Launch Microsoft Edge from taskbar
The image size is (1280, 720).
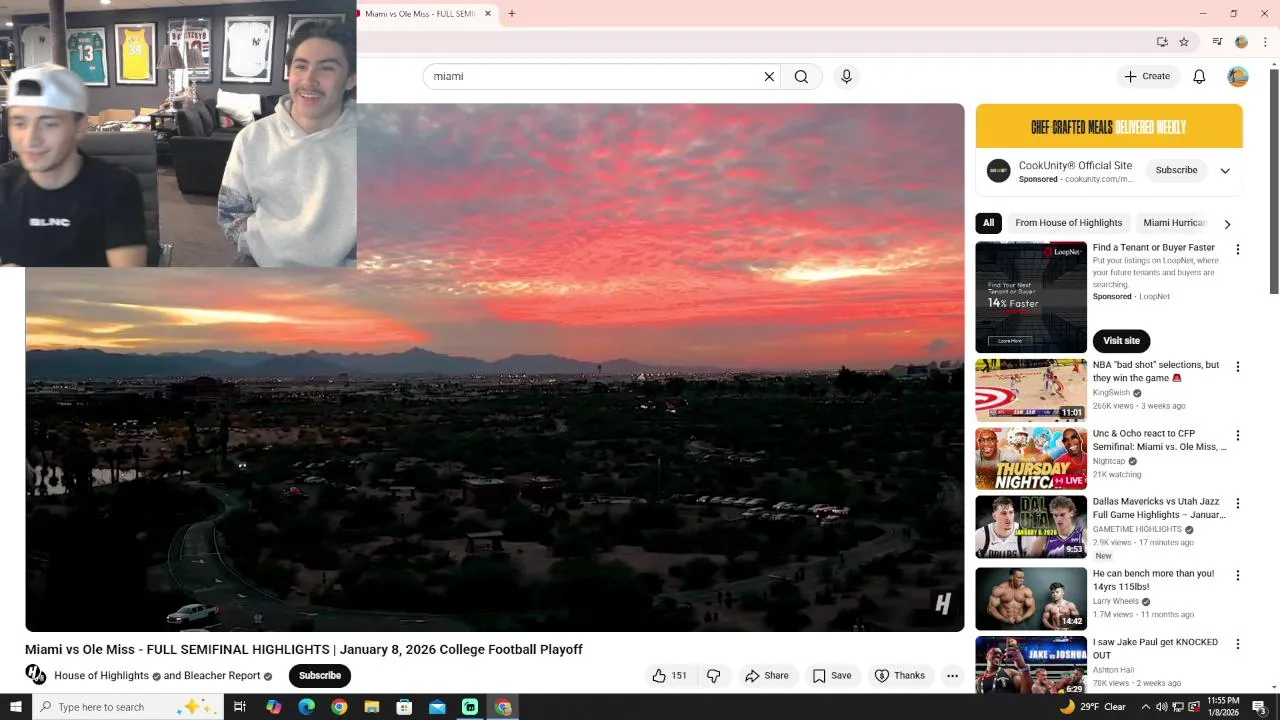click(x=306, y=707)
